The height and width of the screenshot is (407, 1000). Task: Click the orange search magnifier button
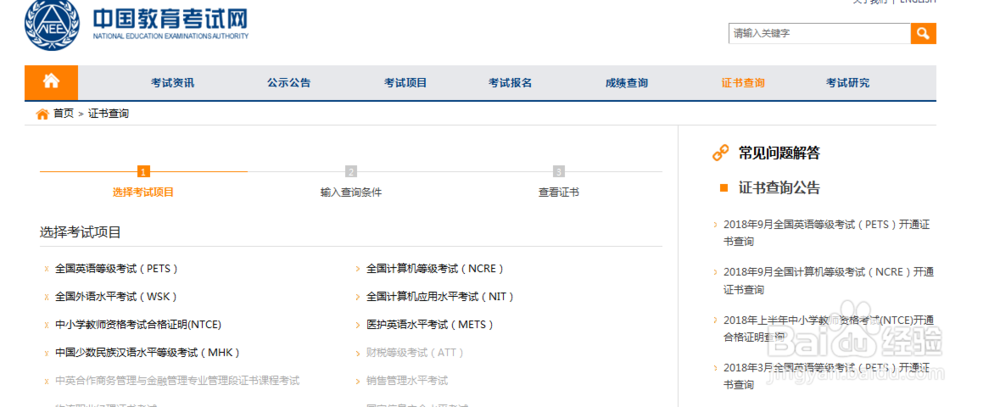[923, 33]
